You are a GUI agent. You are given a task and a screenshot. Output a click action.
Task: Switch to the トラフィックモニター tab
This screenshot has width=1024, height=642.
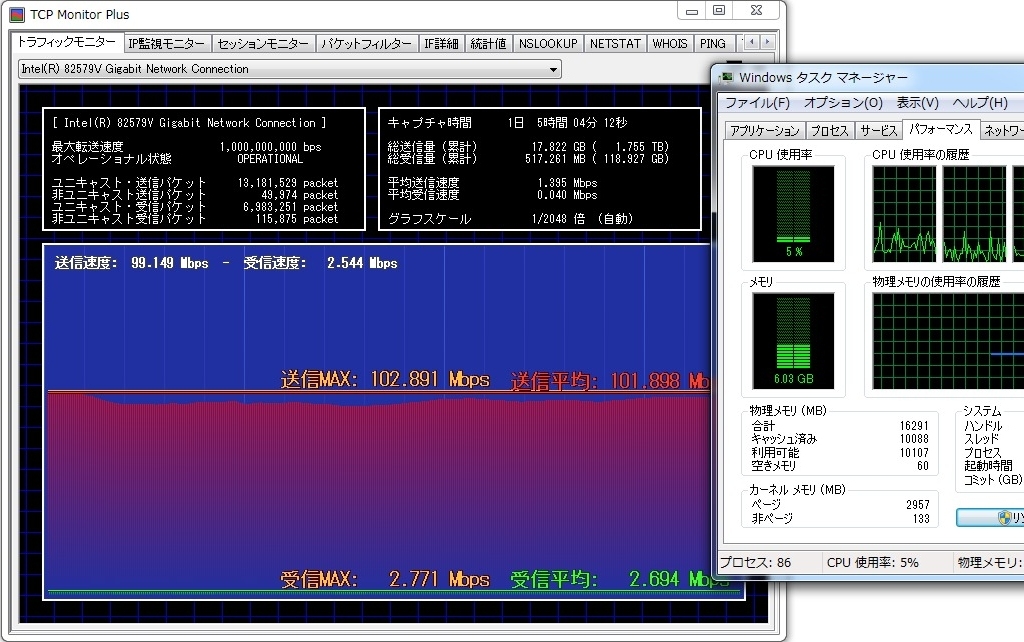(x=67, y=42)
